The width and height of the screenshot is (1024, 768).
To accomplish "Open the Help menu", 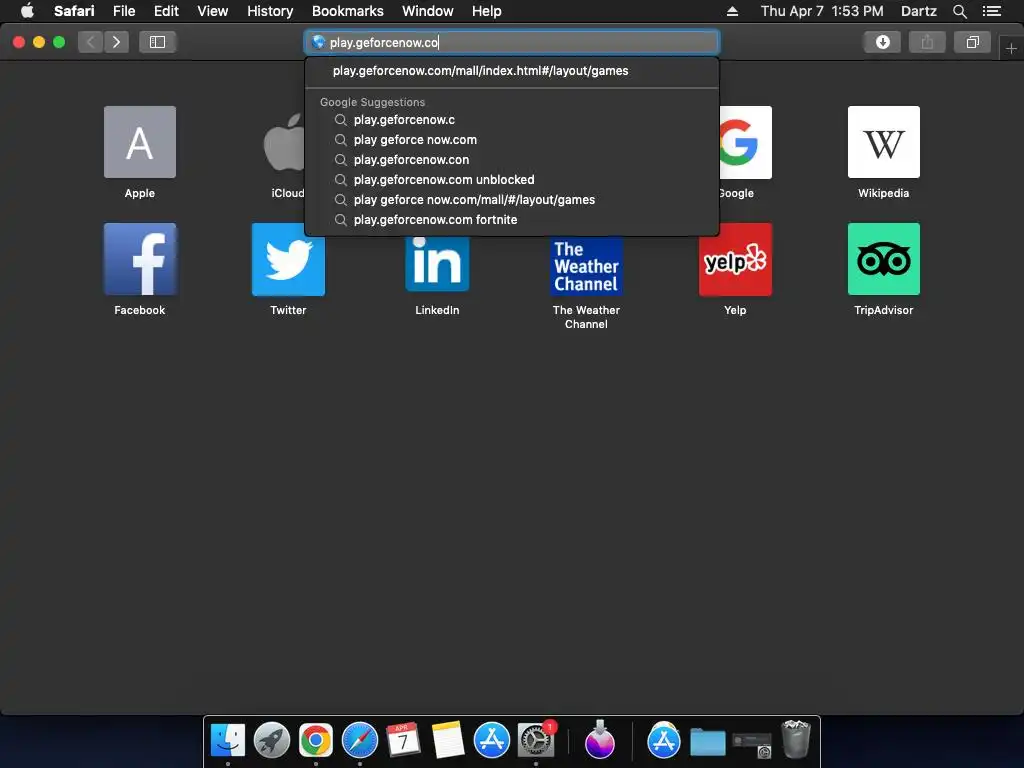I will coord(487,11).
